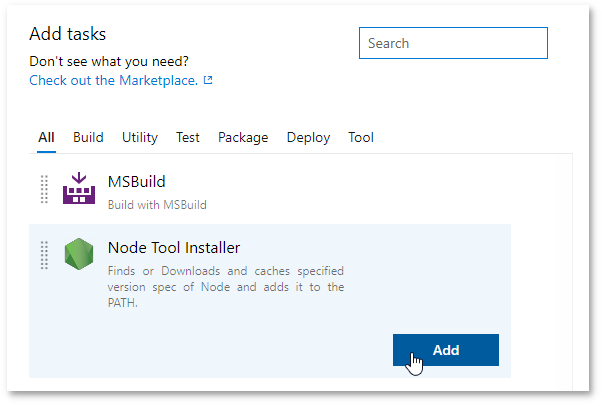The image size is (602, 406).
Task: Grab the drag handle of the MSBuild task
Action: (x=44, y=189)
